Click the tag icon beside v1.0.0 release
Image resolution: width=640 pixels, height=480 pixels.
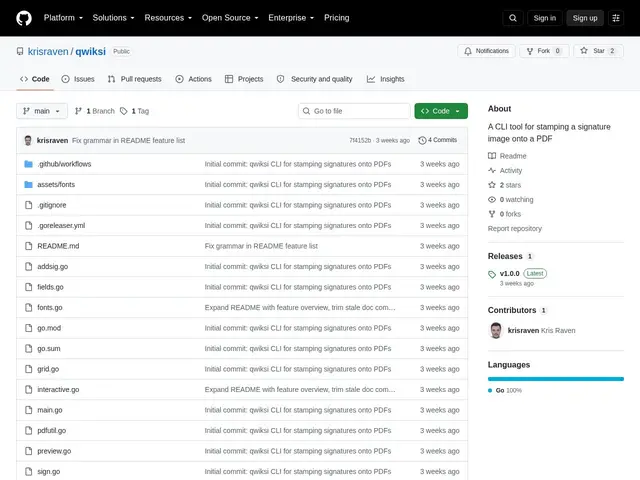(492, 274)
